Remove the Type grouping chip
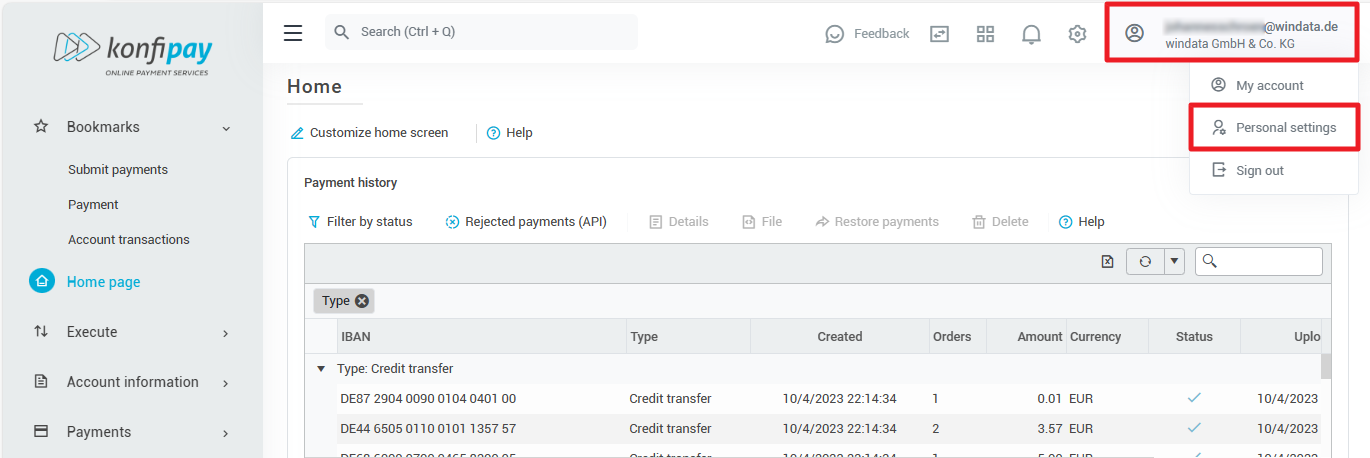Screen dimensions: 1370x458 (362, 301)
